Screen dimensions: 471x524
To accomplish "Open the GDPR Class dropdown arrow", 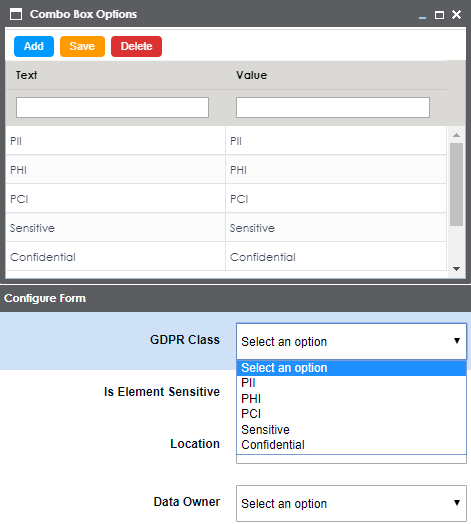I will (x=457, y=341).
